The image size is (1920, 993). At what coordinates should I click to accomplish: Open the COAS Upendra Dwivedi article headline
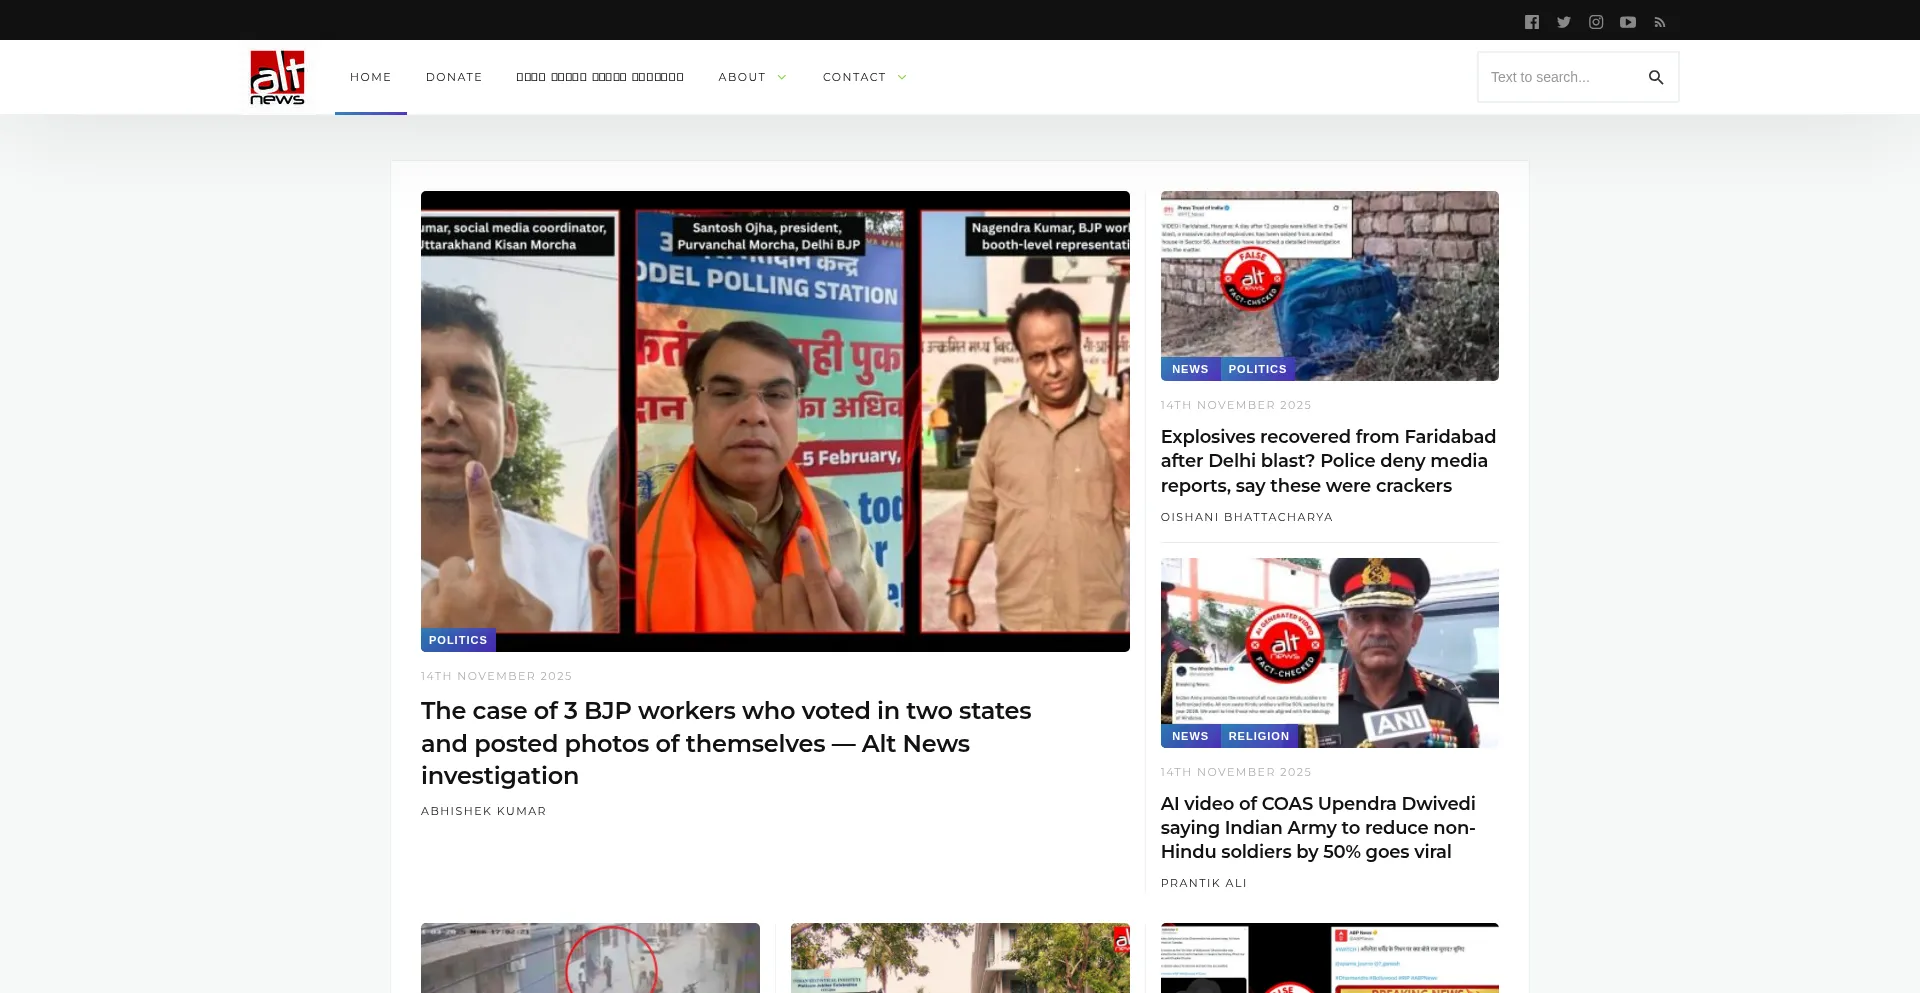point(1317,828)
